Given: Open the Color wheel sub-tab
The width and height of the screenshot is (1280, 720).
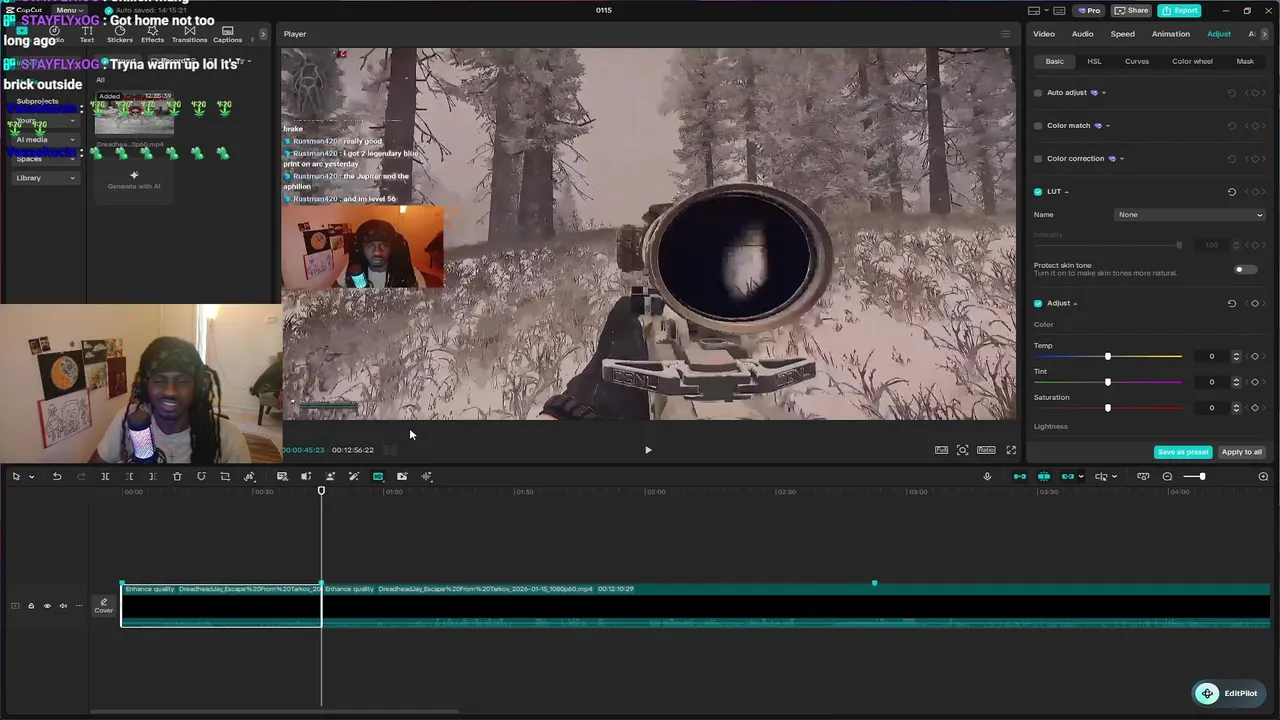Looking at the screenshot, I should (1192, 62).
